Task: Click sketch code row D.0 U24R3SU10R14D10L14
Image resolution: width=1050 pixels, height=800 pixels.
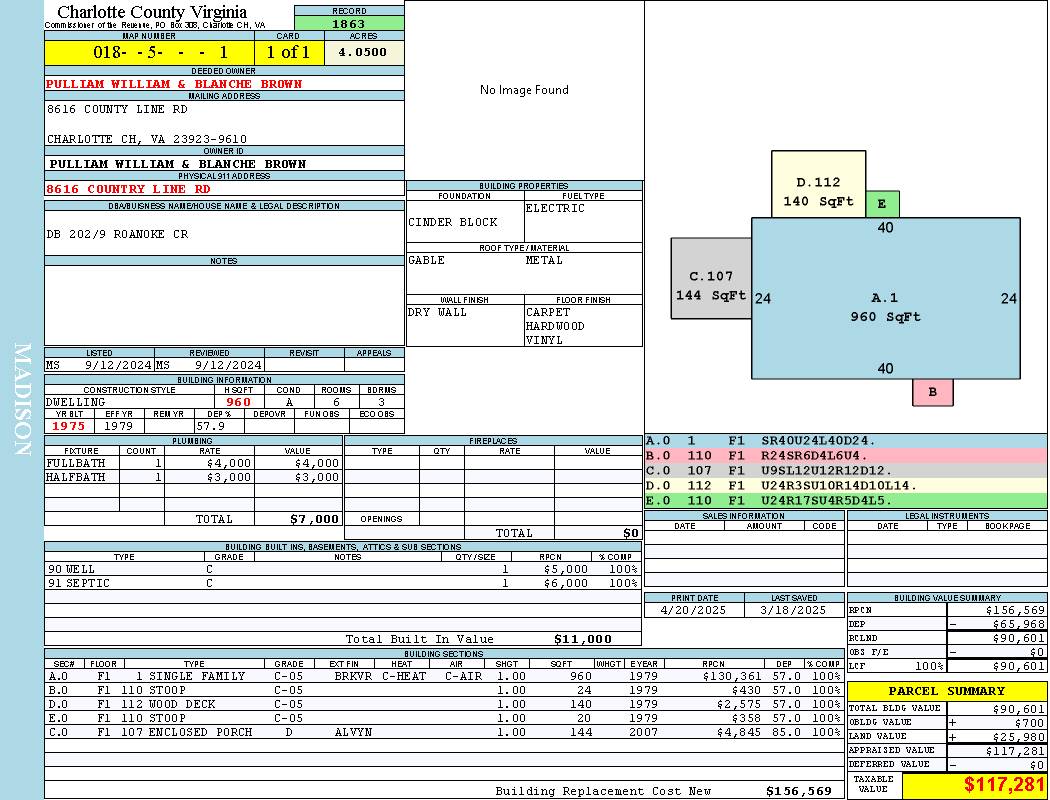Action: (x=846, y=485)
